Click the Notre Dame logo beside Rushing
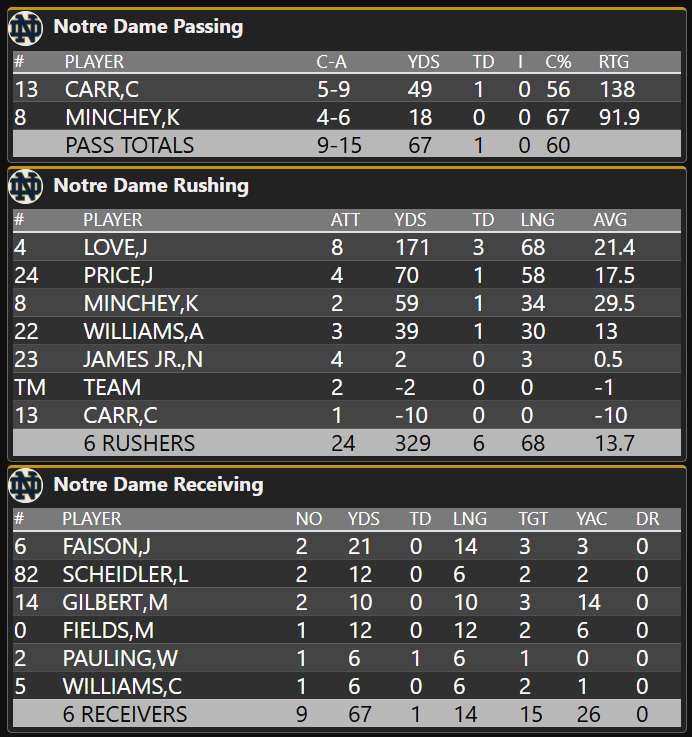This screenshot has width=692, height=737. pyautogui.click(x=25, y=185)
